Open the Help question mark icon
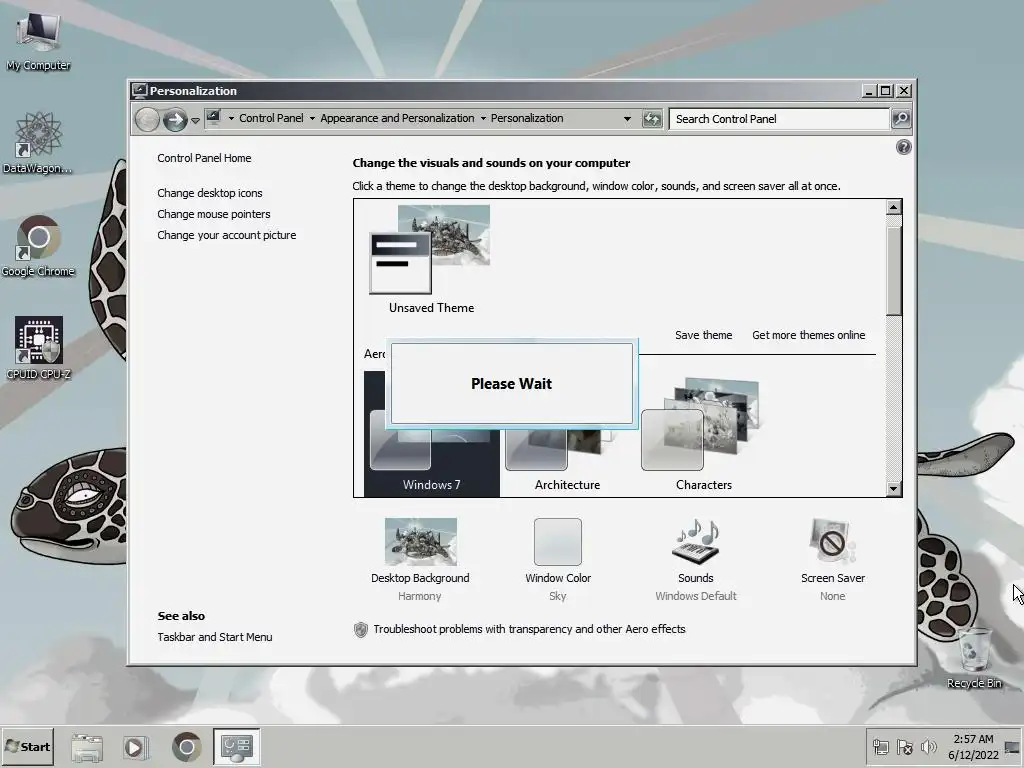Image resolution: width=1024 pixels, height=768 pixels. [x=903, y=147]
